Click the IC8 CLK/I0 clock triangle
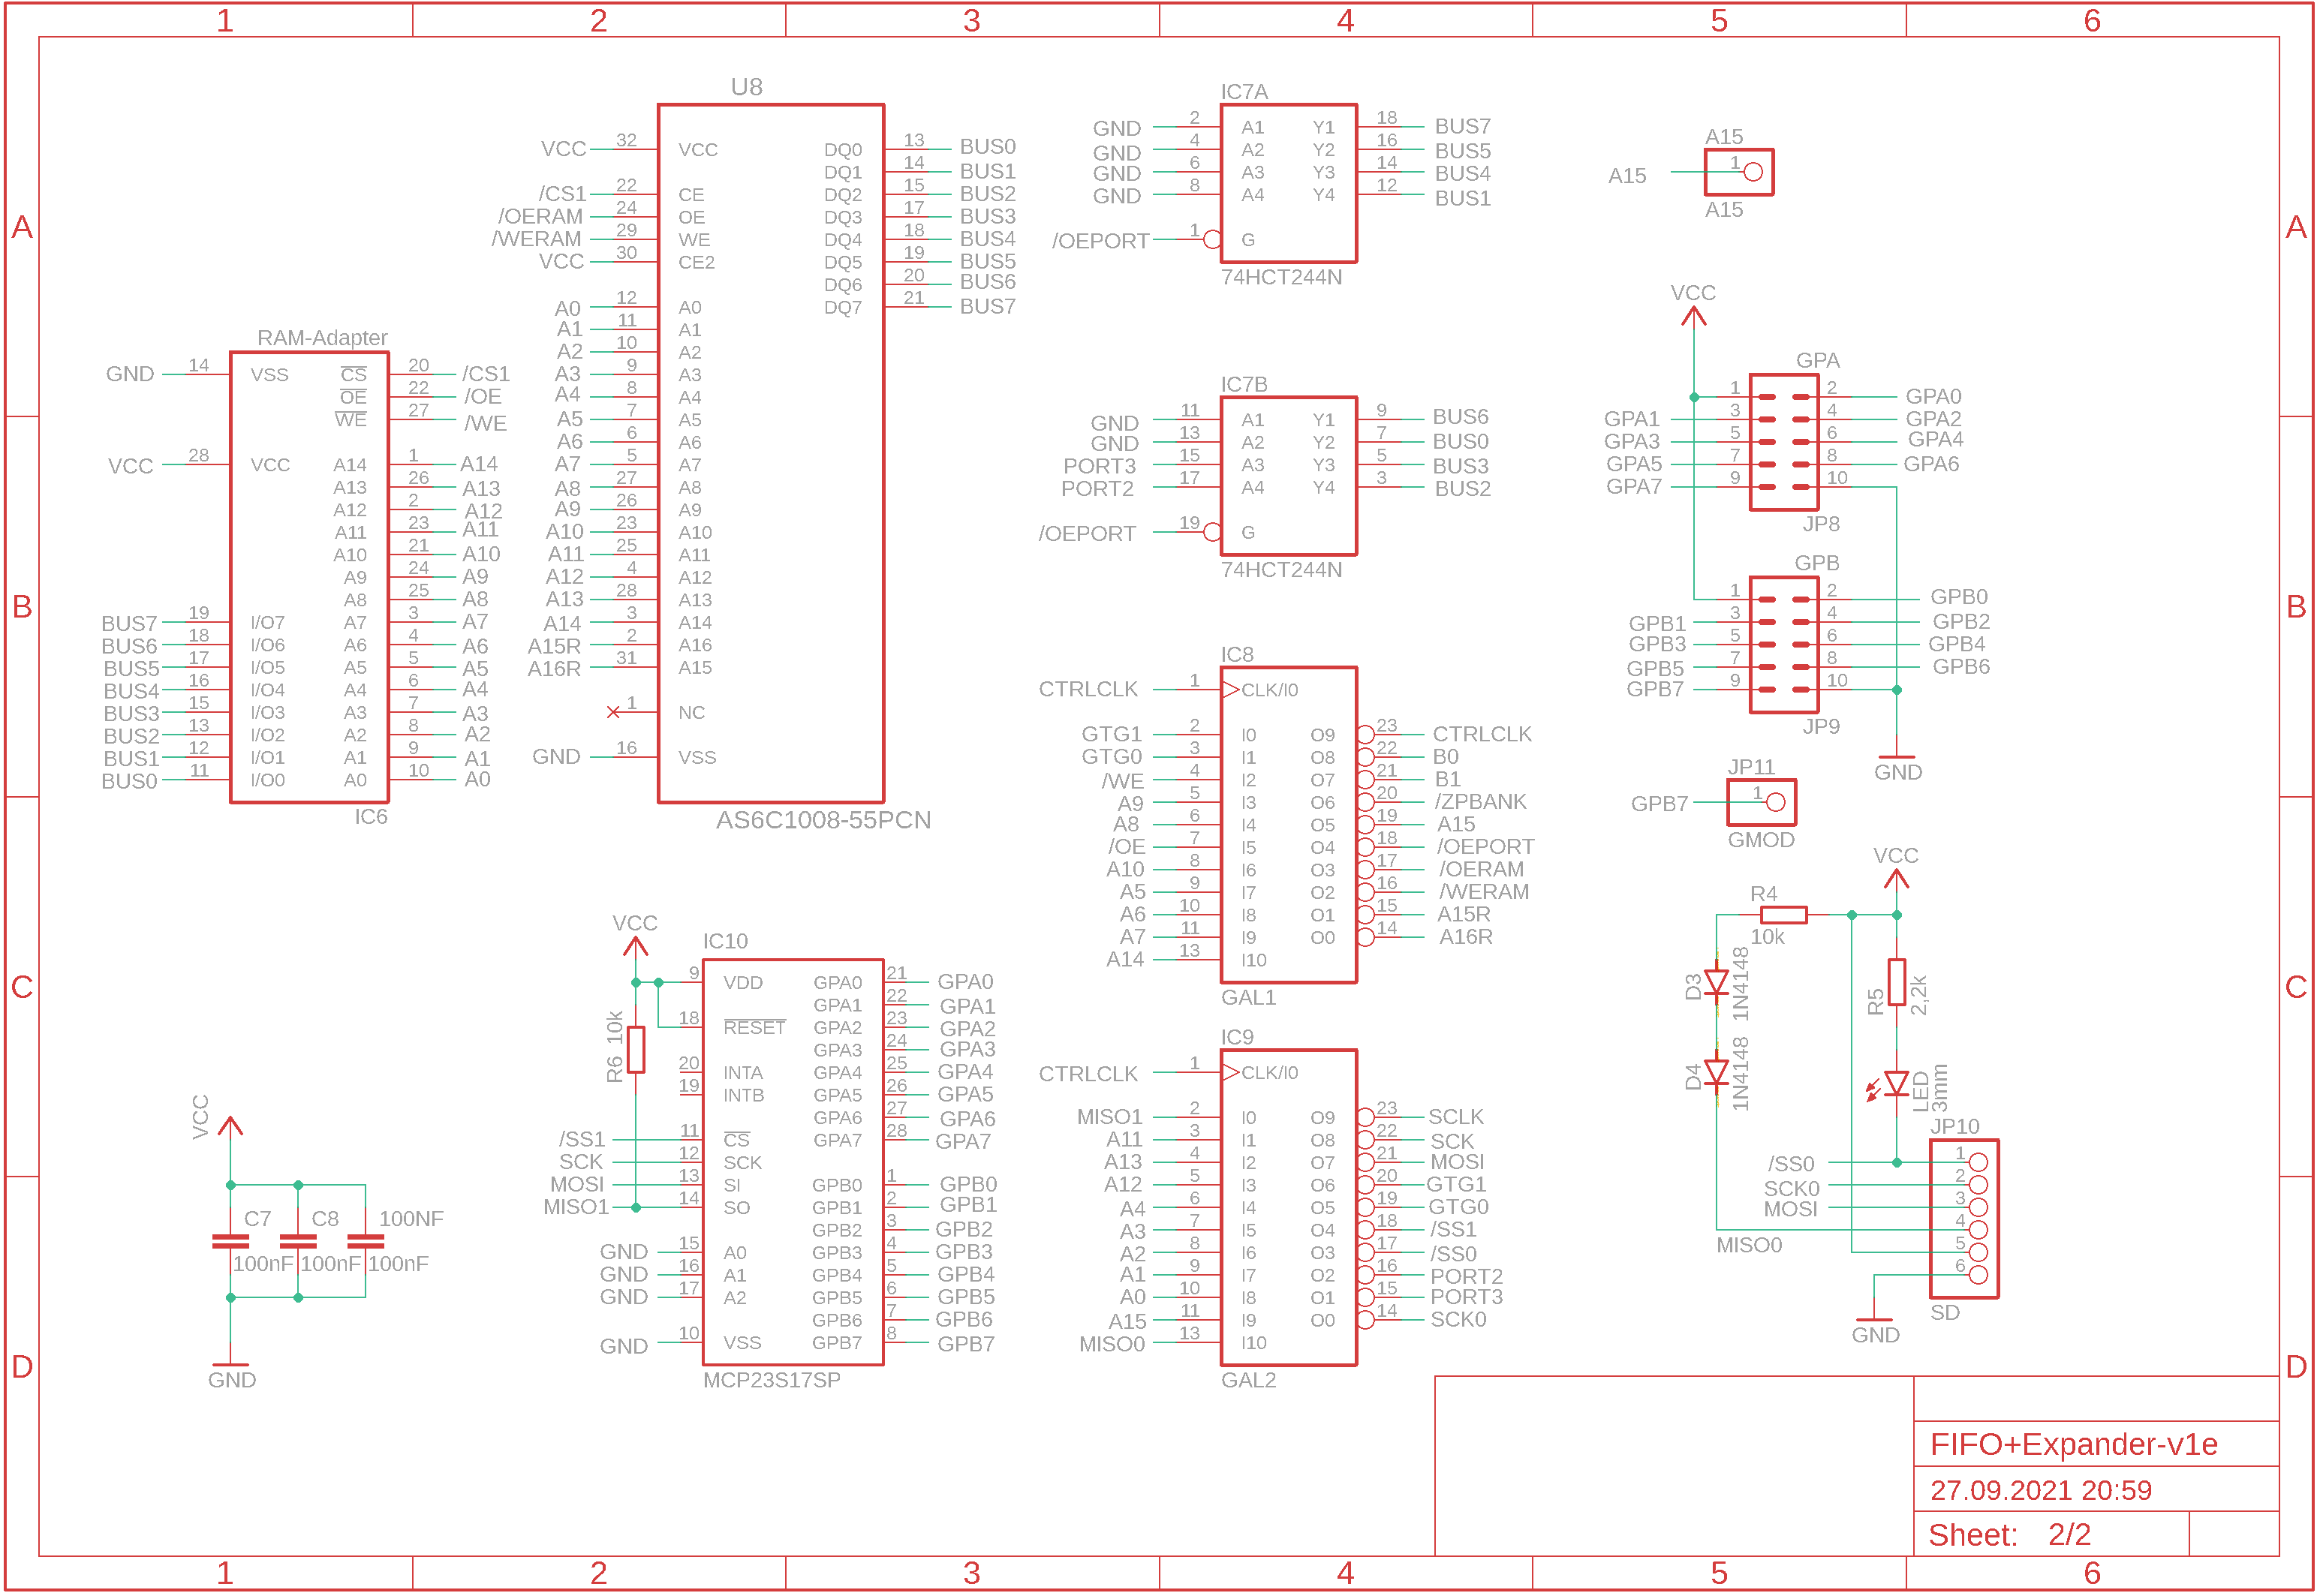 pyautogui.click(x=1231, y=689)
